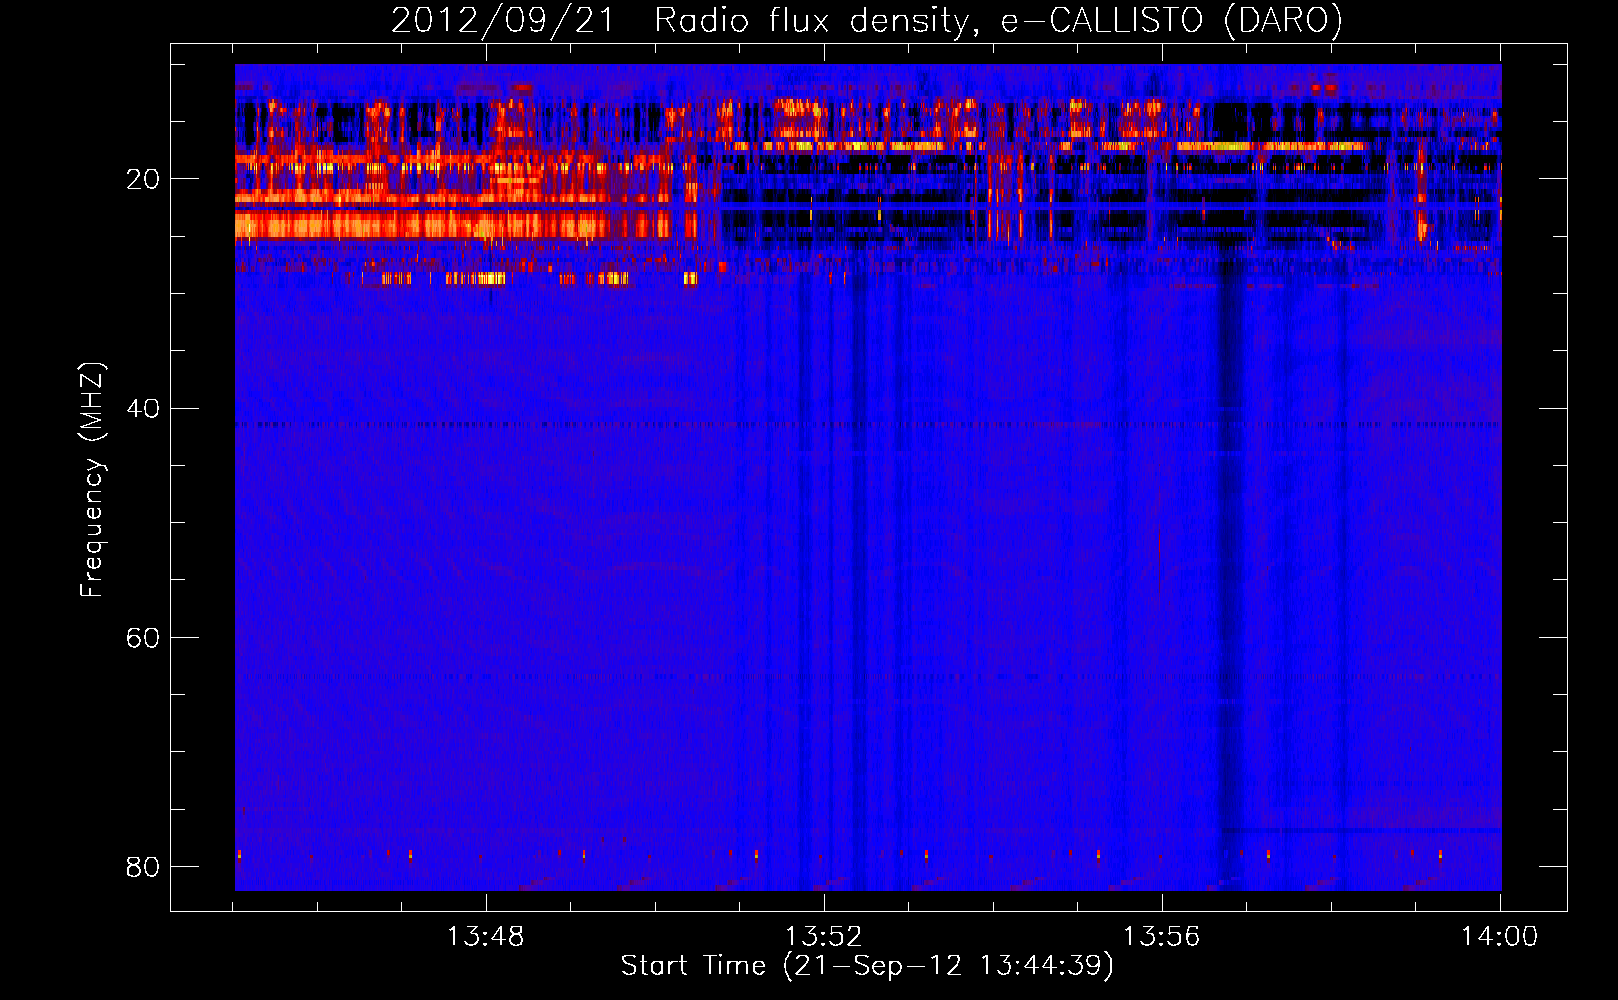The image size is (1618, 1000).
Task: Click the 13:52 time tick label
Action: pyautogui.click(x=823, y=937)
